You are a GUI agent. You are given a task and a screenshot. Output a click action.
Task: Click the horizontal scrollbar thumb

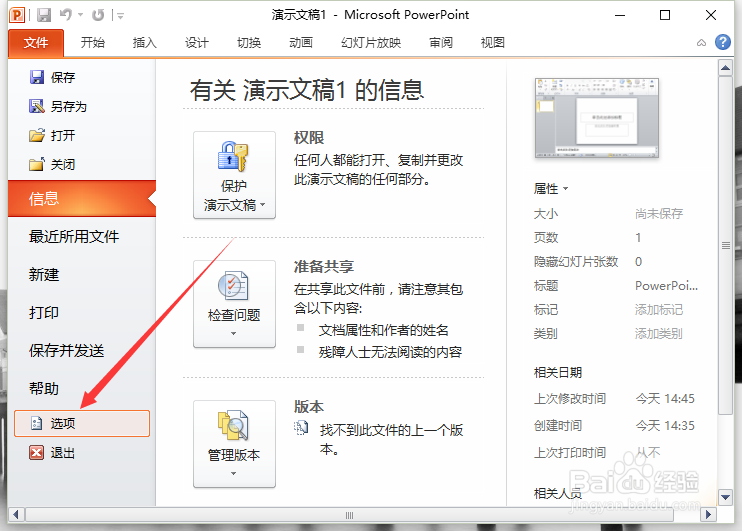pos(349,515)
